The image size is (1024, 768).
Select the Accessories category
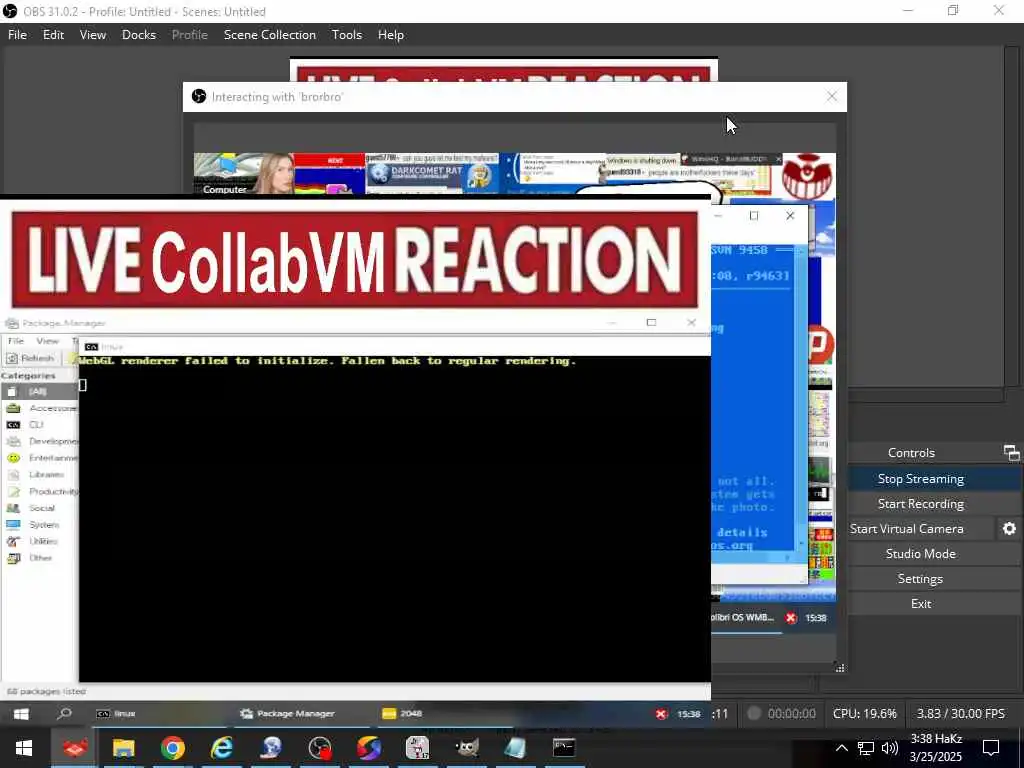point(39,408)
